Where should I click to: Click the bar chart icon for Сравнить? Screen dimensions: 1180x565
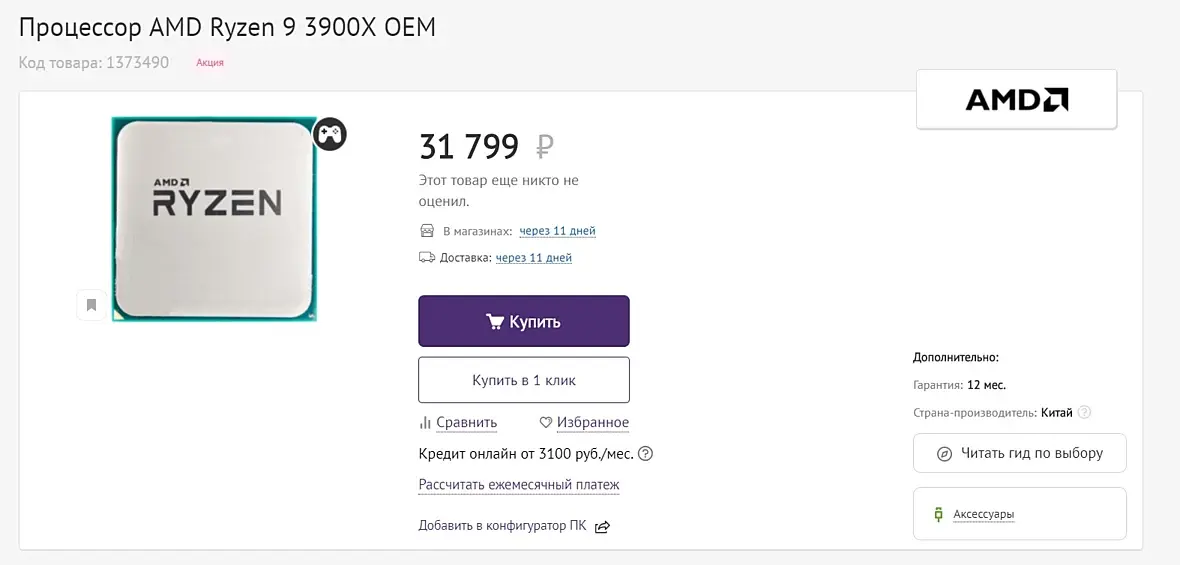425,423
